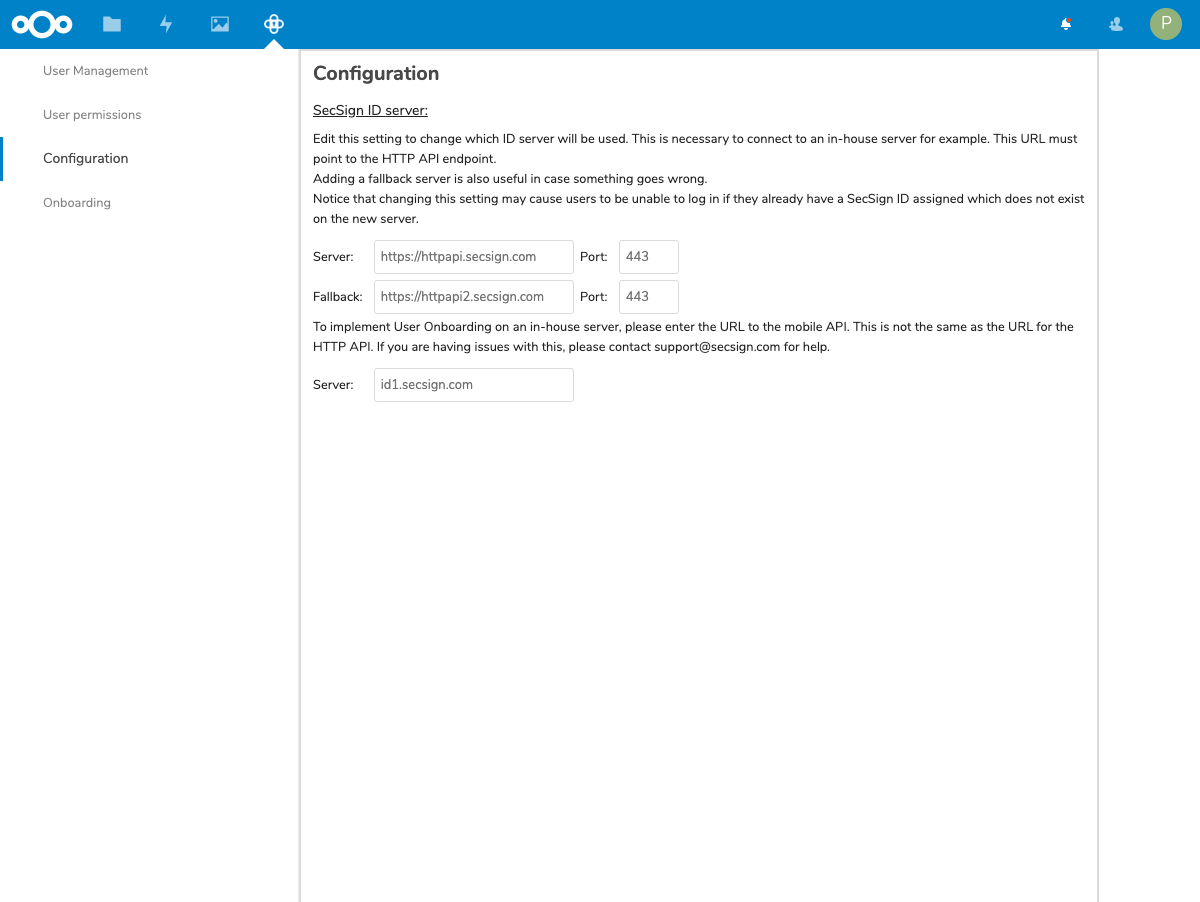This screenshot has height=902, width=1200.
Task: Go to User Management section
Action: click(96, 71)
